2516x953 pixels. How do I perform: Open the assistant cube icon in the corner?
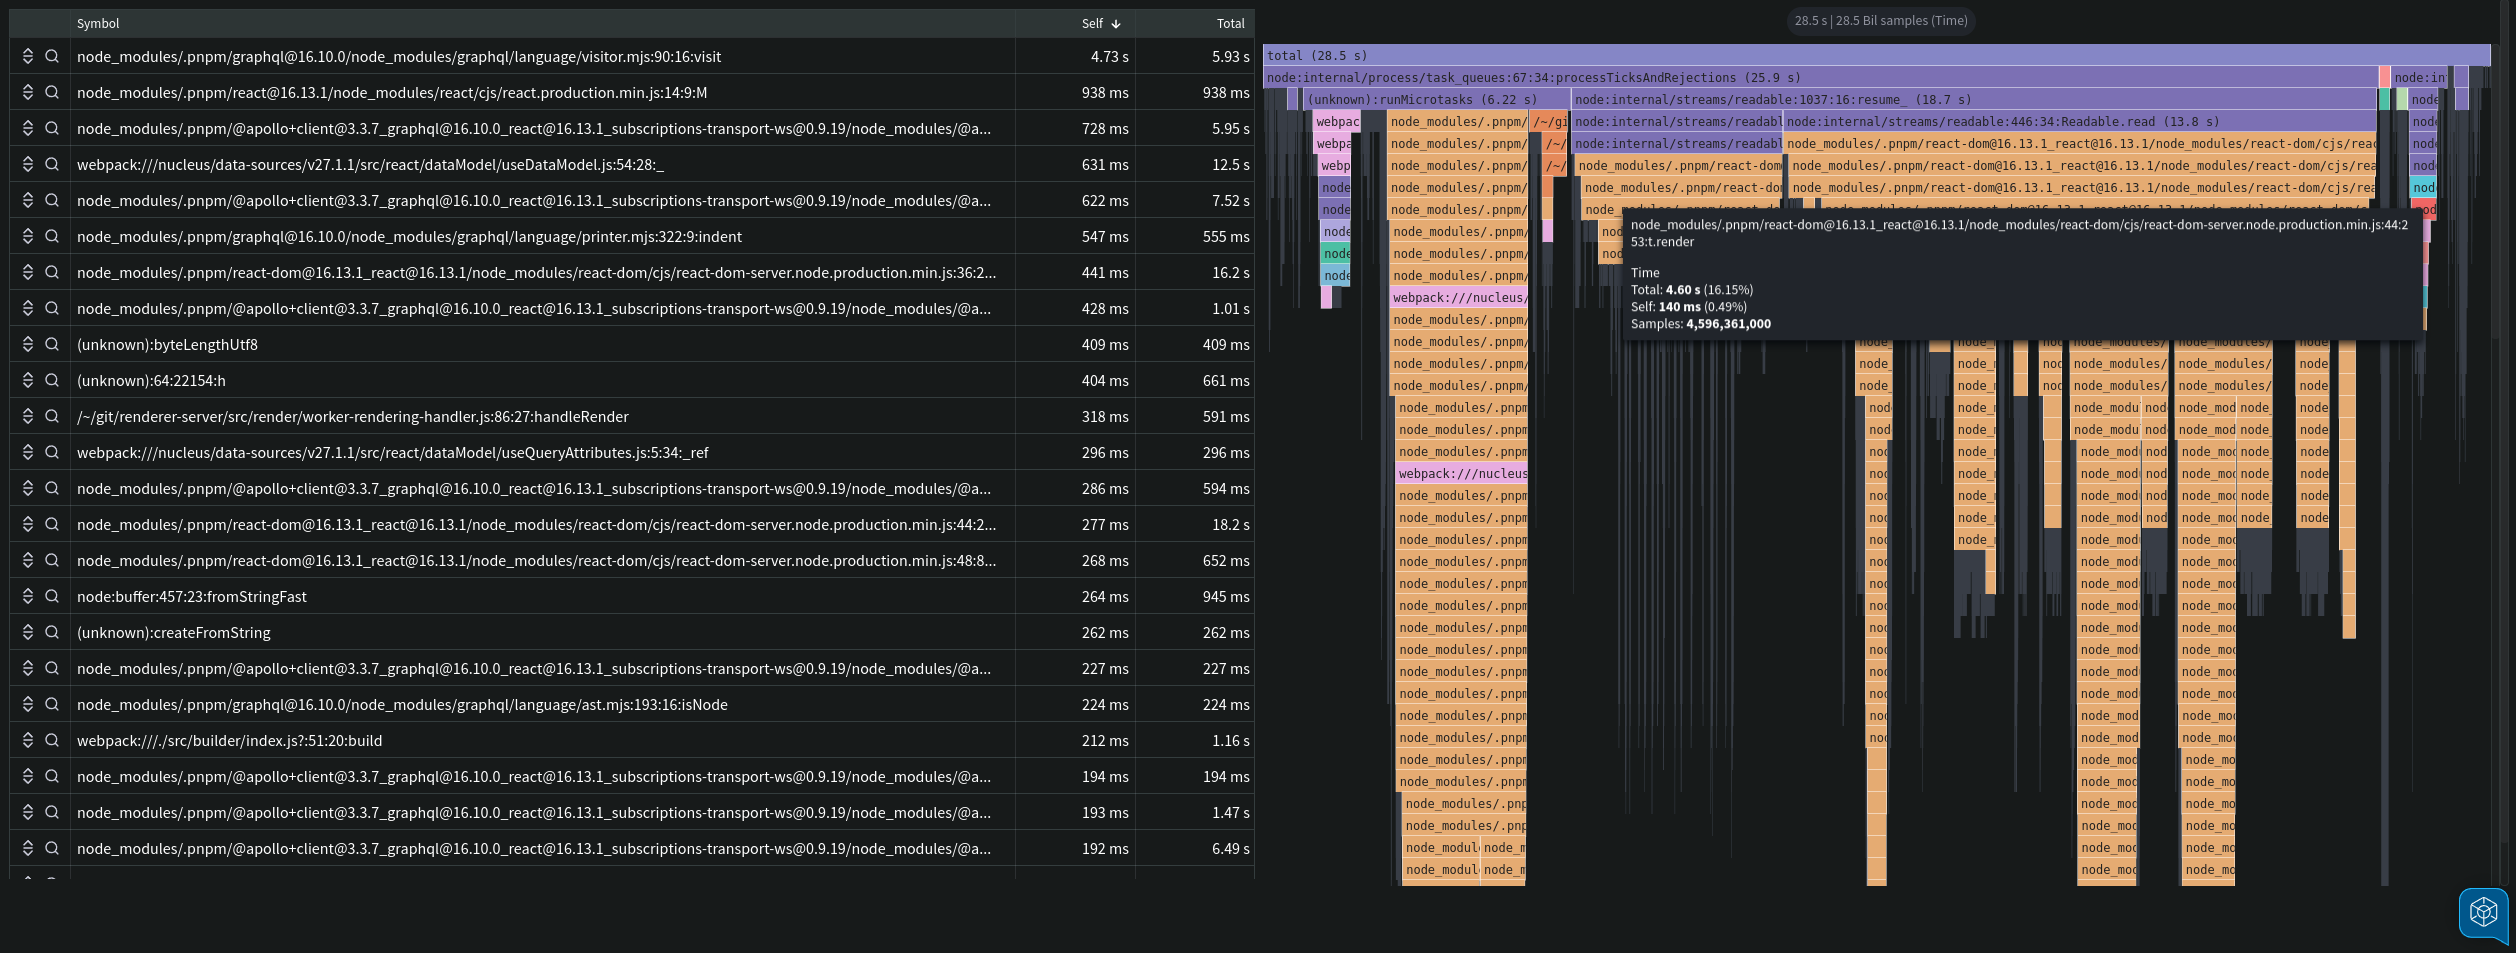coord(2484,912)
